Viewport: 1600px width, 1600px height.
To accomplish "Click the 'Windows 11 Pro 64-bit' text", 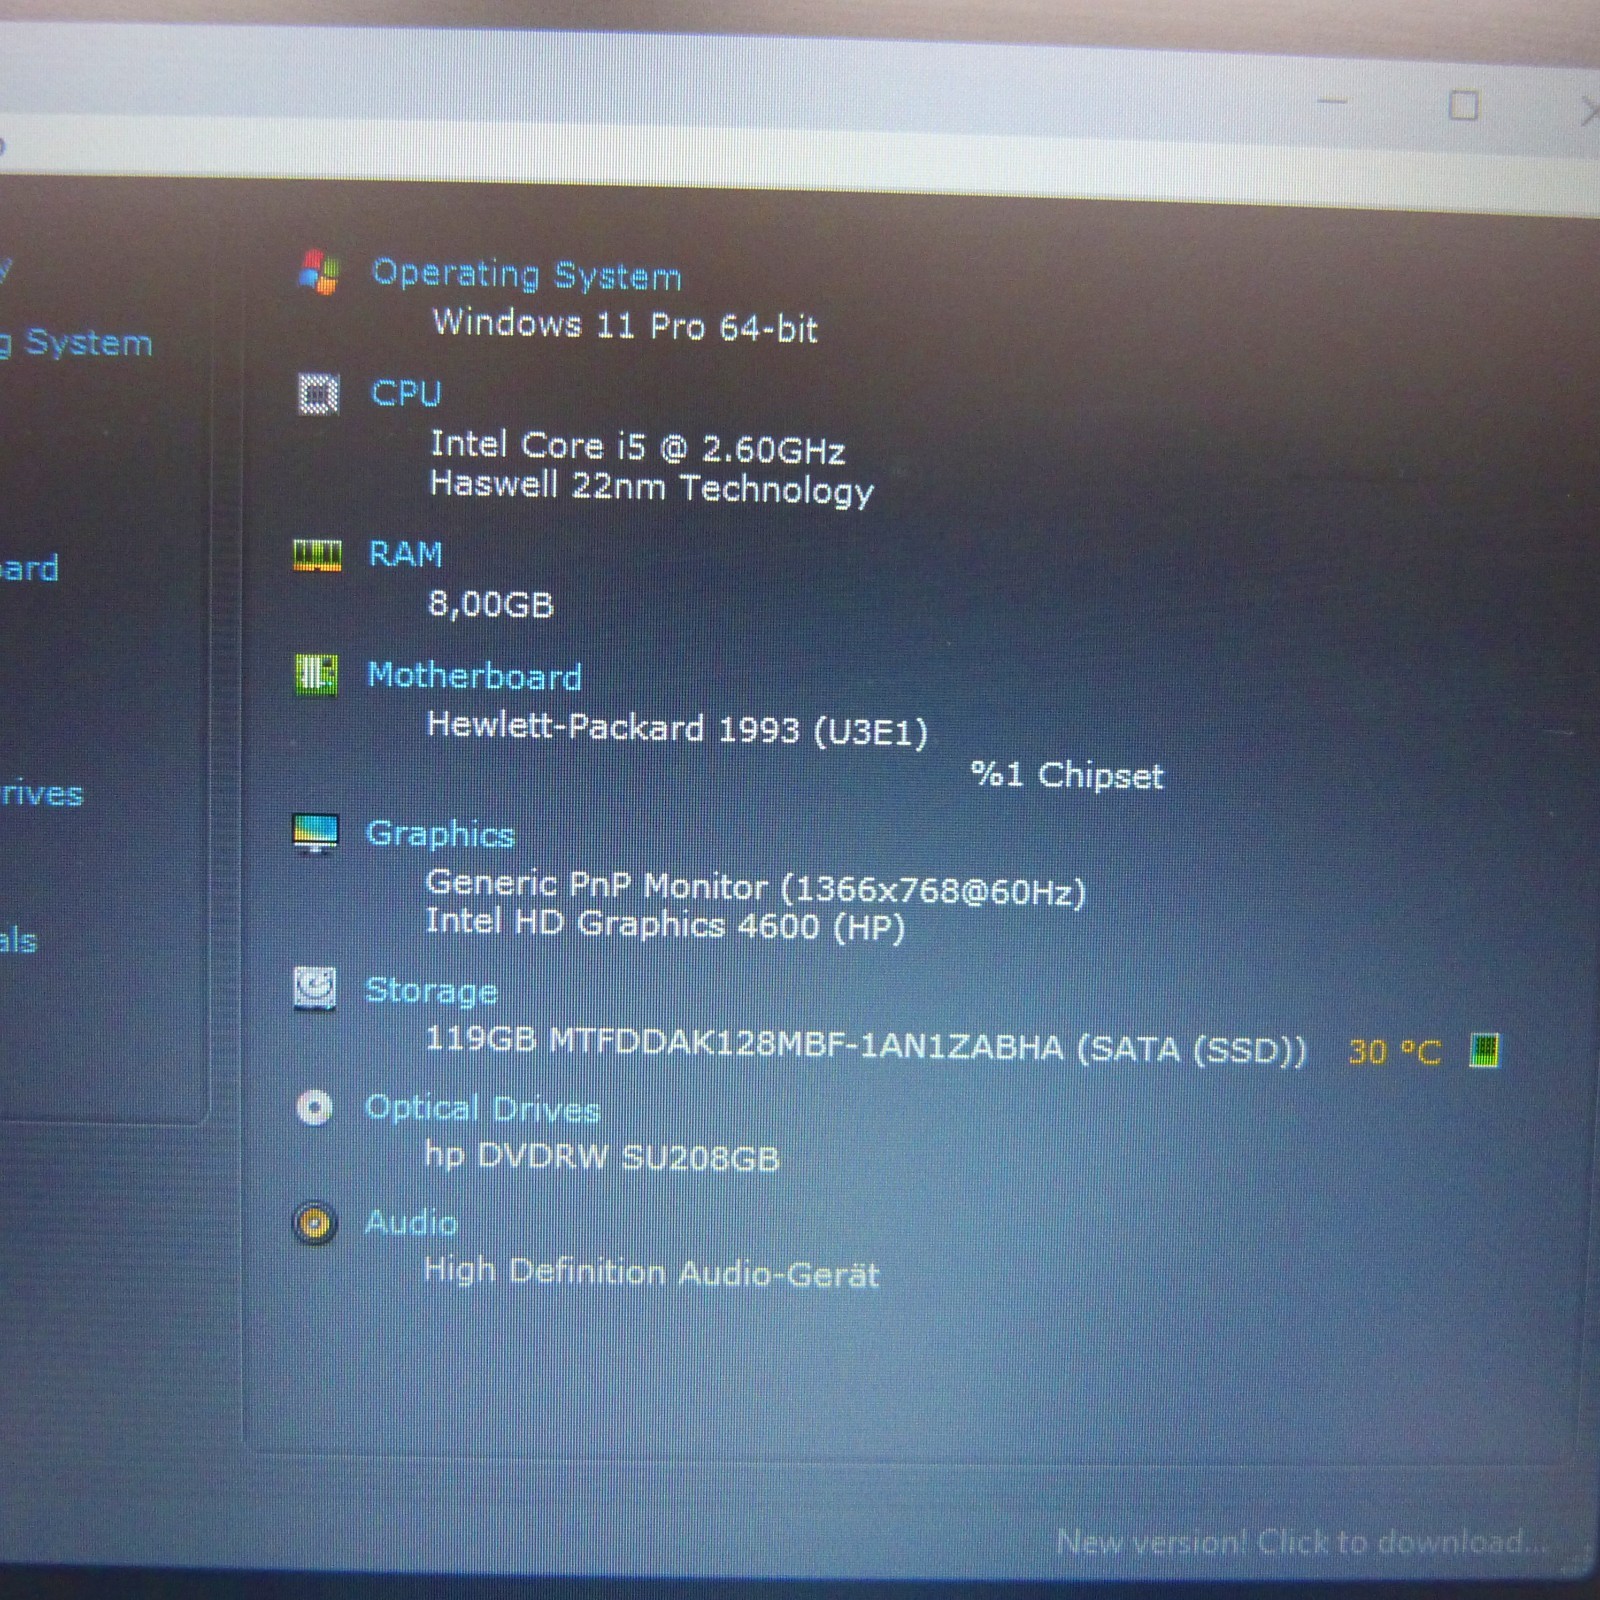I will [625, 325].
